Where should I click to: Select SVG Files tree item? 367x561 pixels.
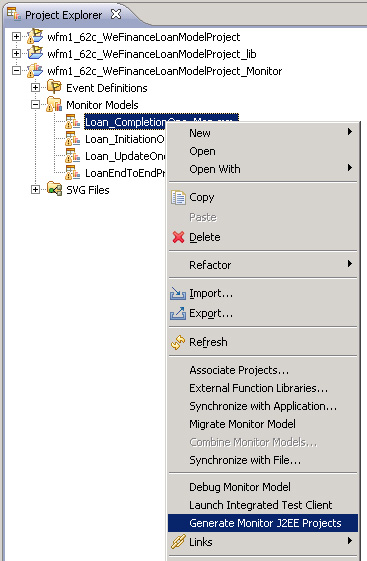(88, 190)
